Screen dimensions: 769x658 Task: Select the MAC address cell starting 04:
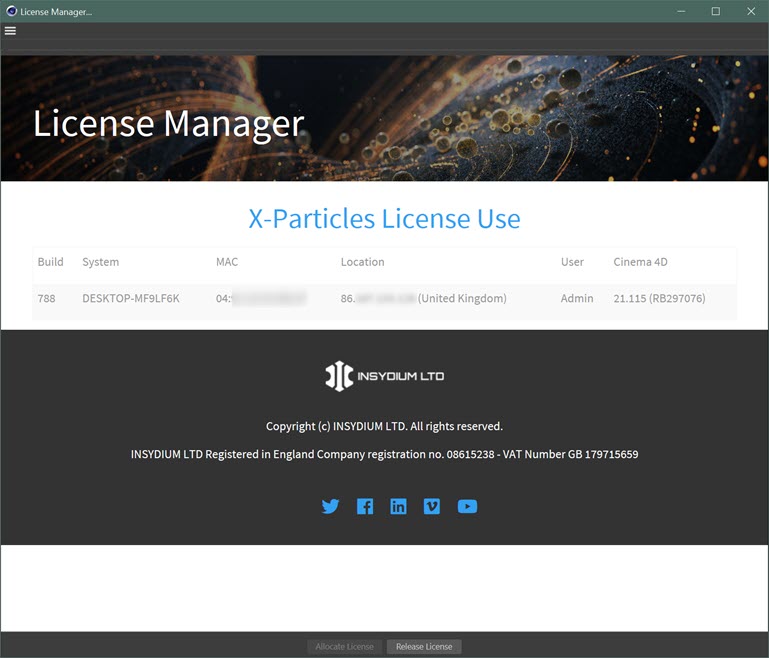tap(261, 298)
